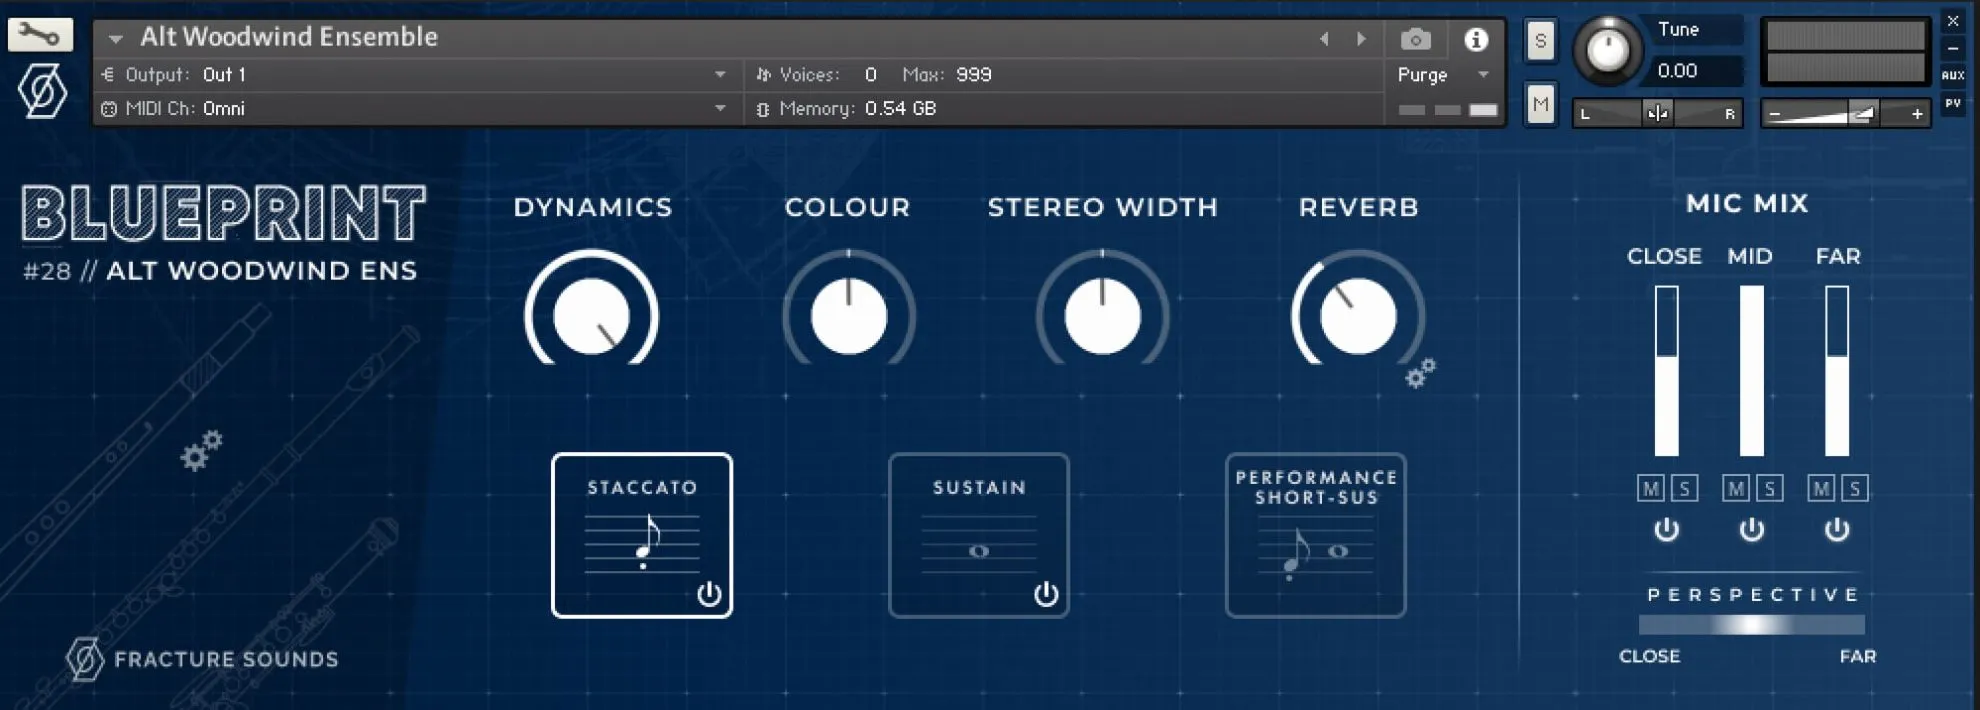This screenshot has height=710, width=1980.
Task: Toggle the Far mic power button
Action: tap(1837, 529)
